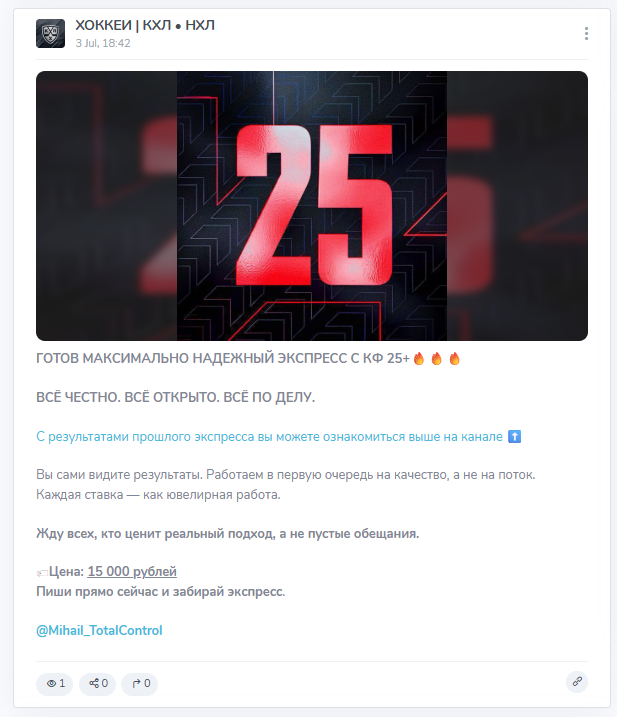Click the eye views counter
Screen dimensions: 617x717
pos(54,684)
